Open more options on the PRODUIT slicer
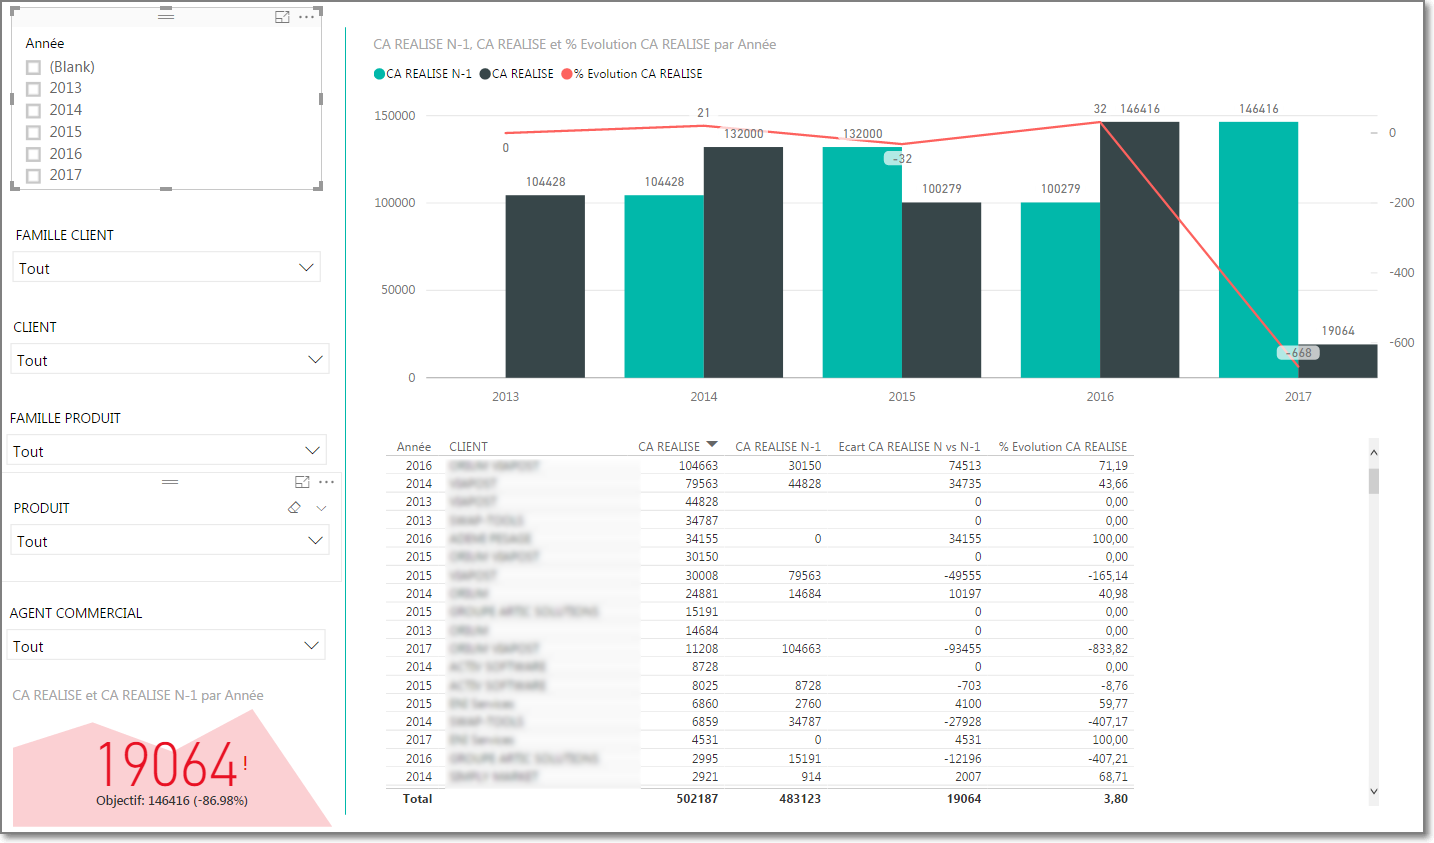1434x843 pixels. pos(327,482)
